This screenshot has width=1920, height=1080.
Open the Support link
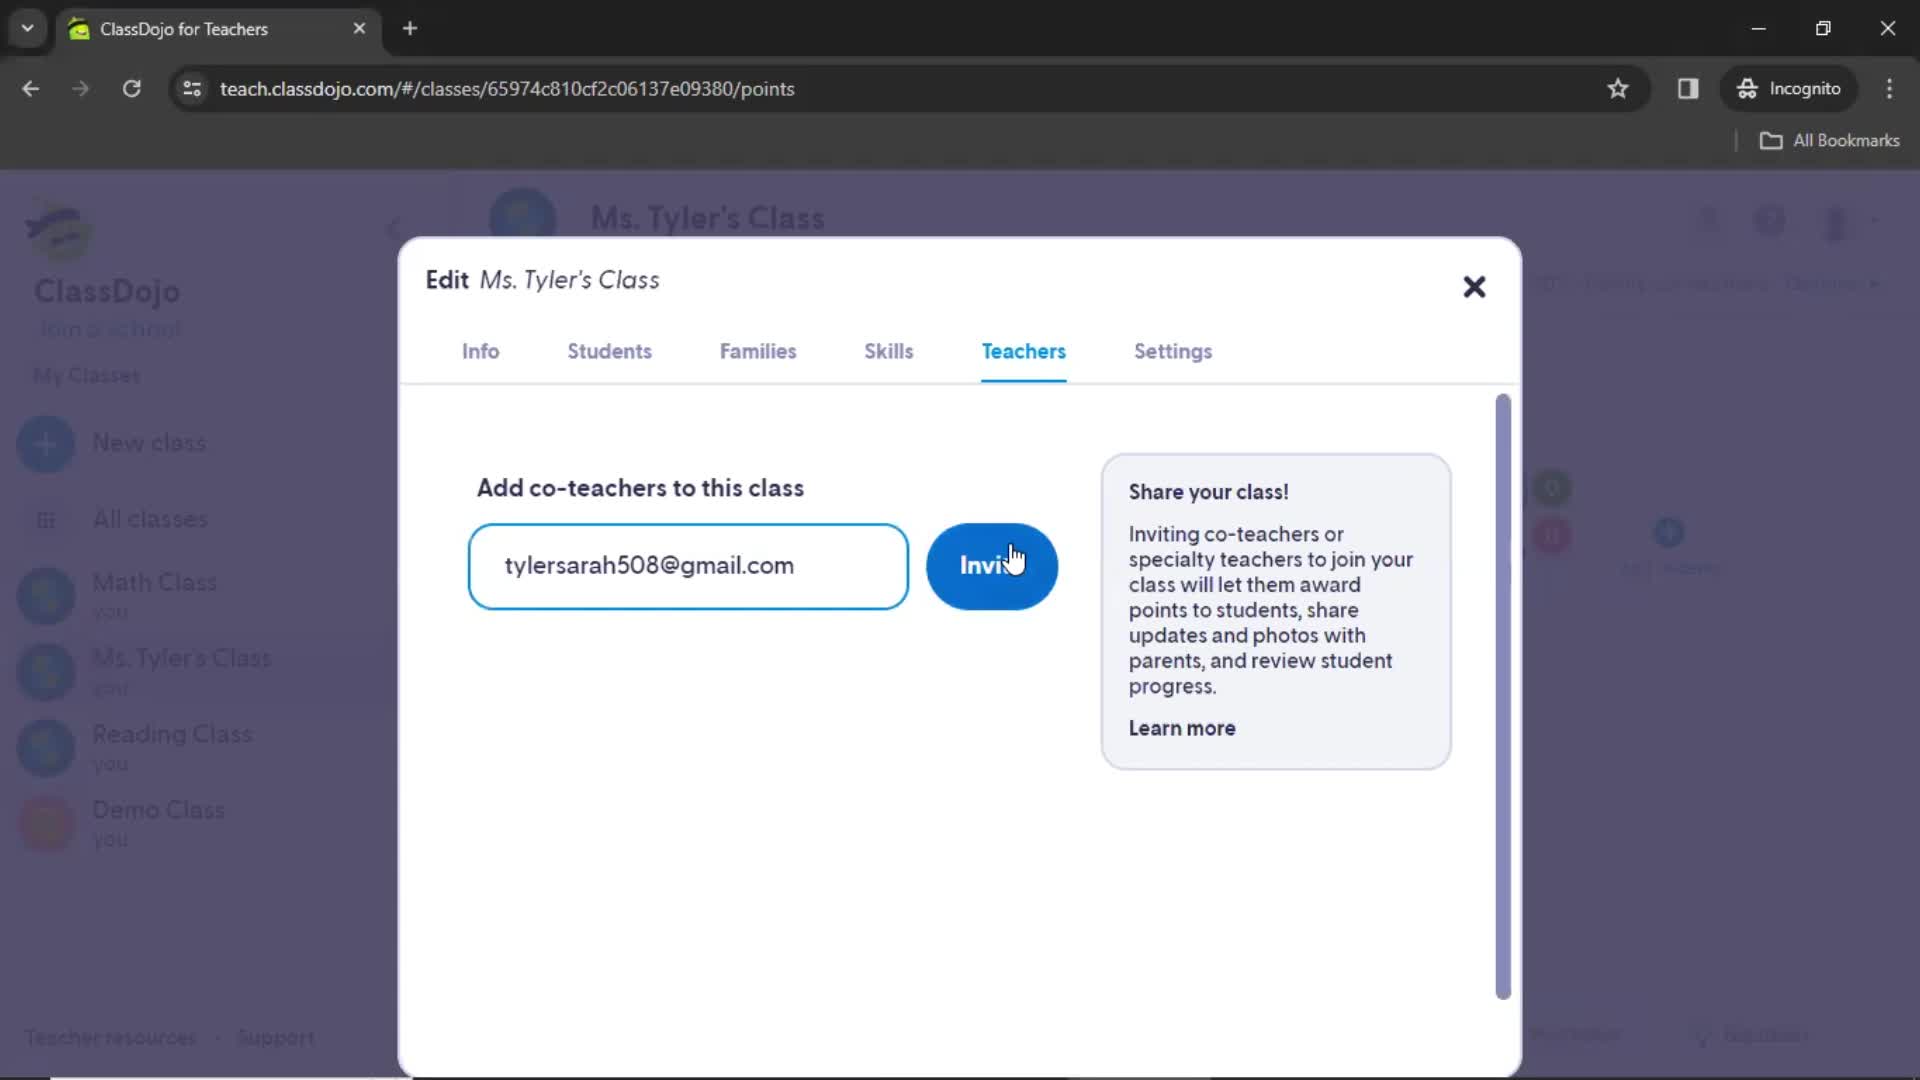pos(276,1038)
